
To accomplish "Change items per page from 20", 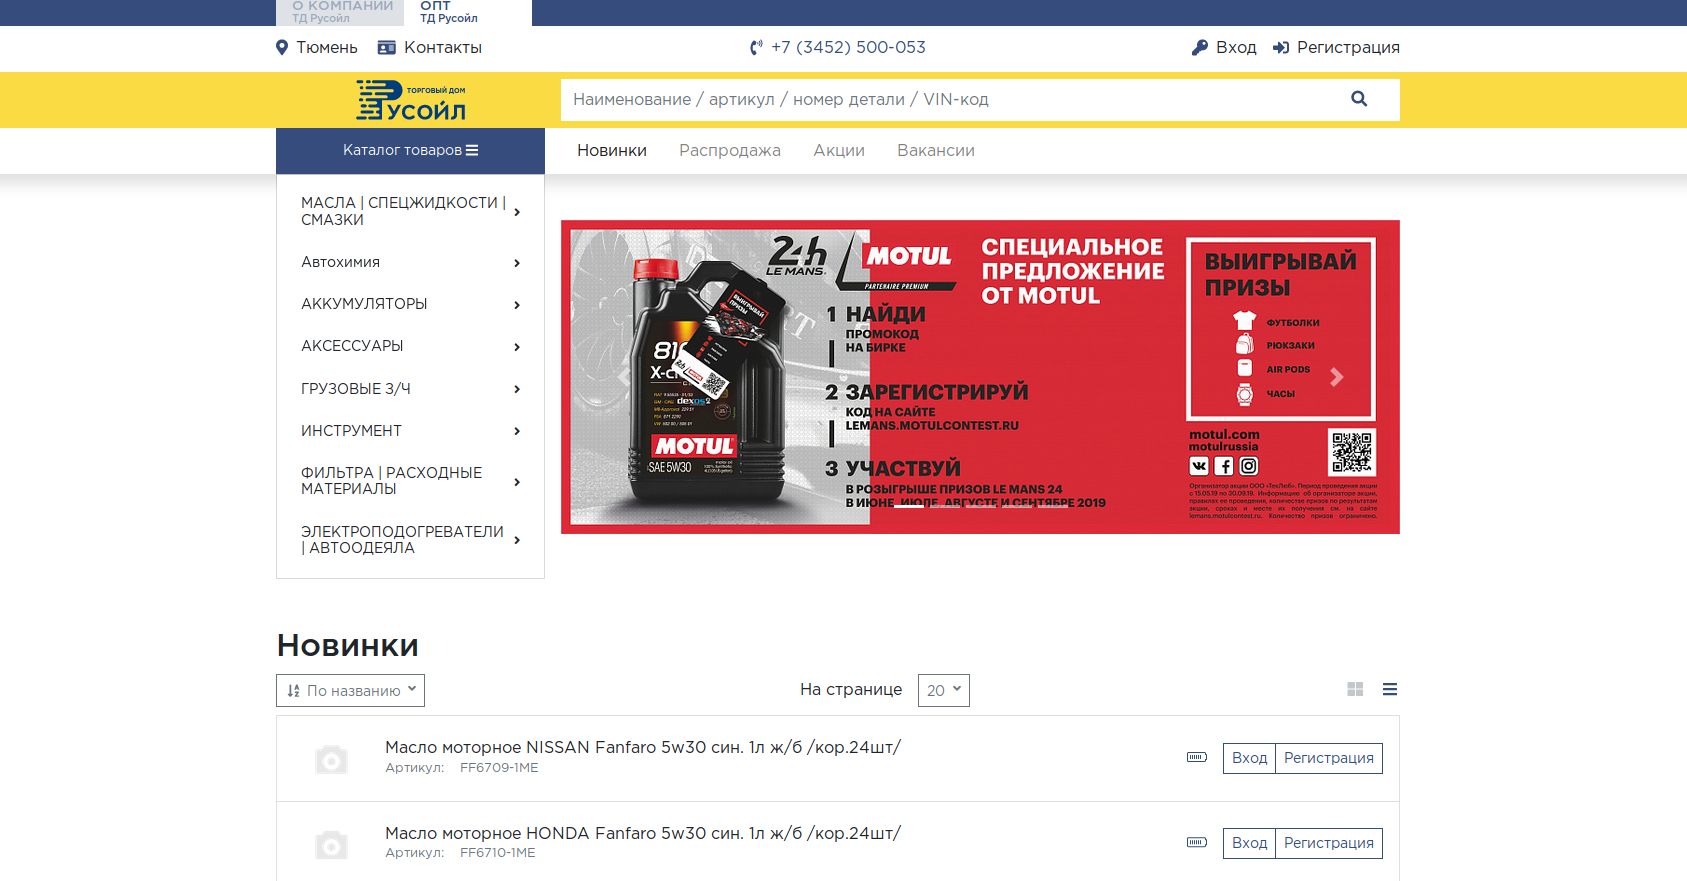I will coord(944,690).
